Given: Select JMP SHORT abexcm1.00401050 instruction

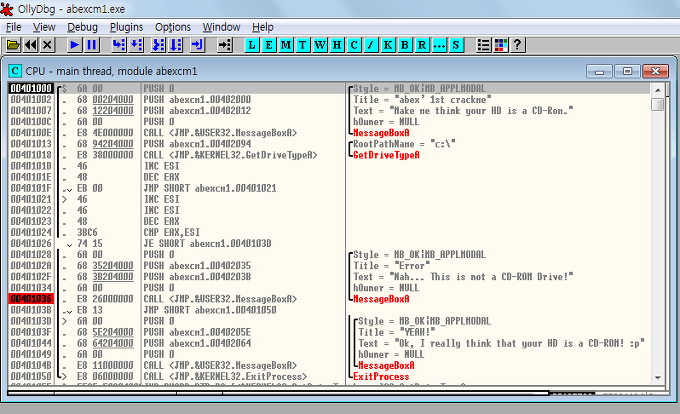Looking at the screenshot, I should point(210,310).
